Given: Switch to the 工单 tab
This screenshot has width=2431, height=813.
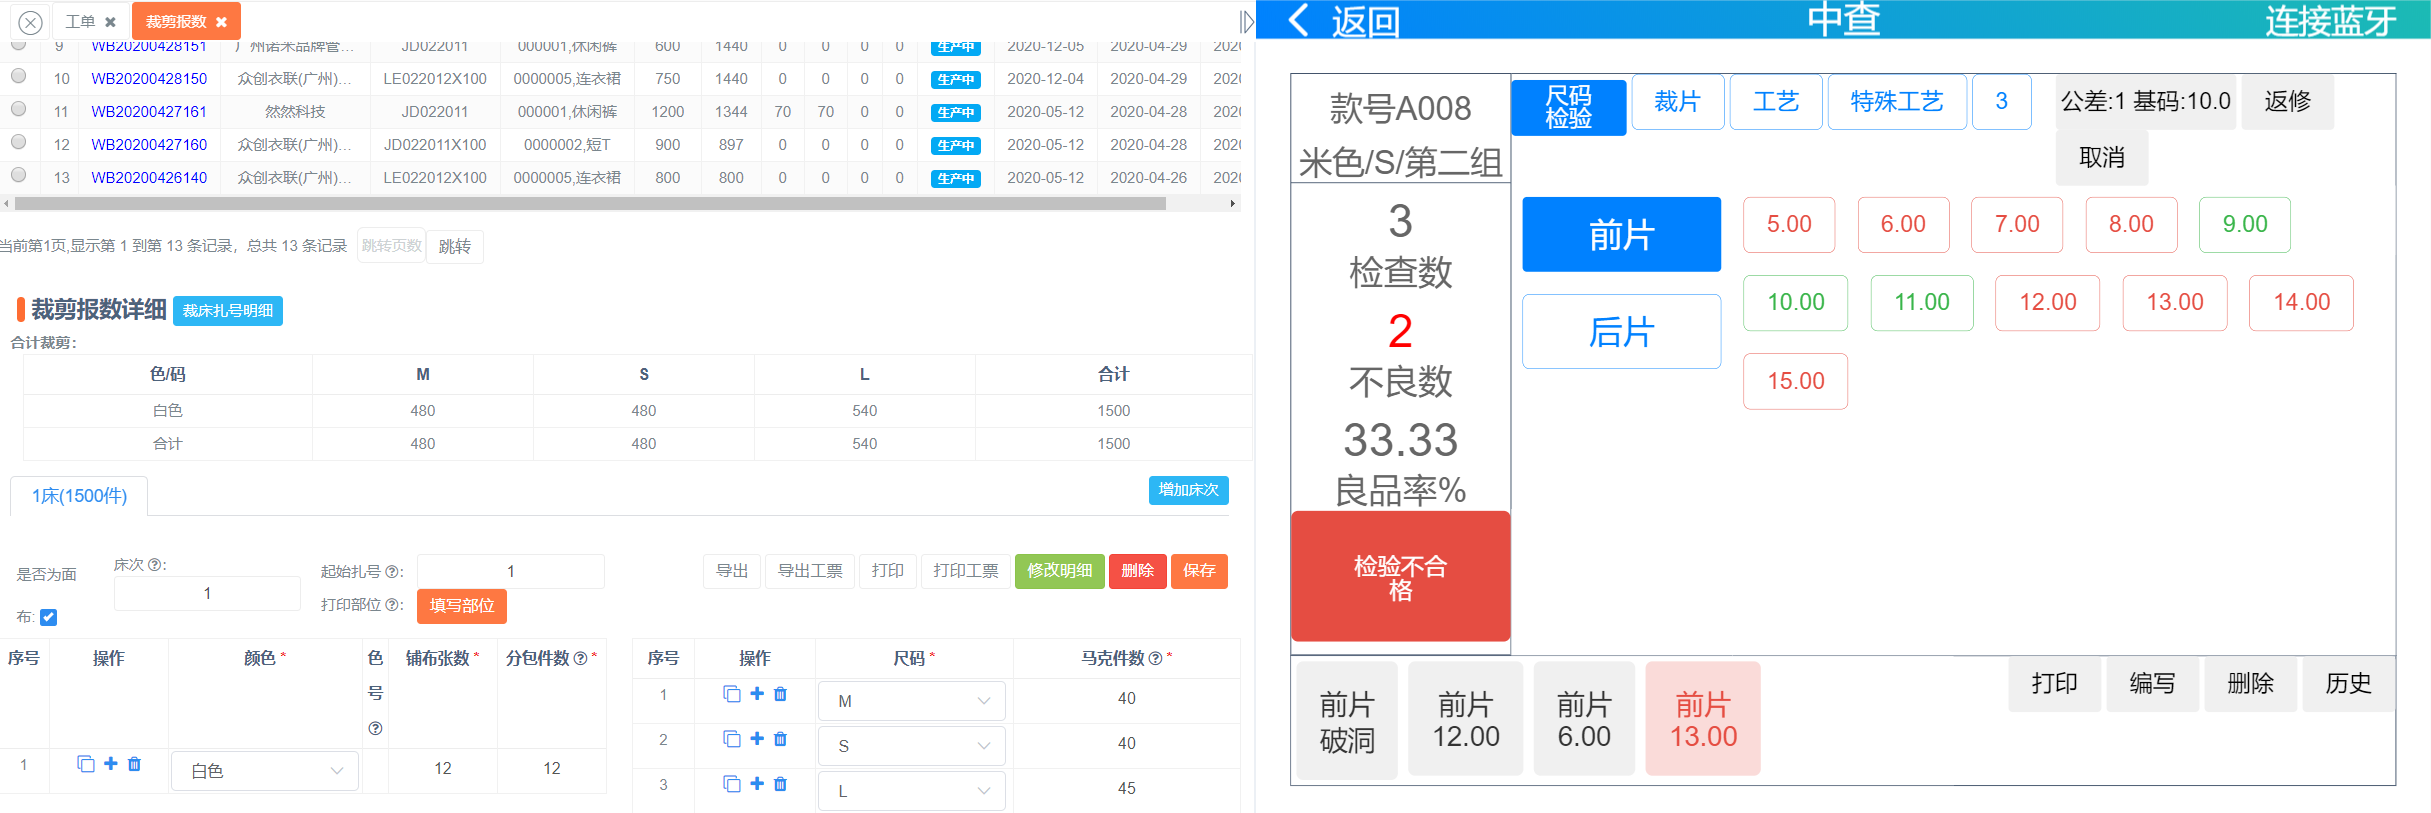Looking at the screenshot, I should [80, 22].
